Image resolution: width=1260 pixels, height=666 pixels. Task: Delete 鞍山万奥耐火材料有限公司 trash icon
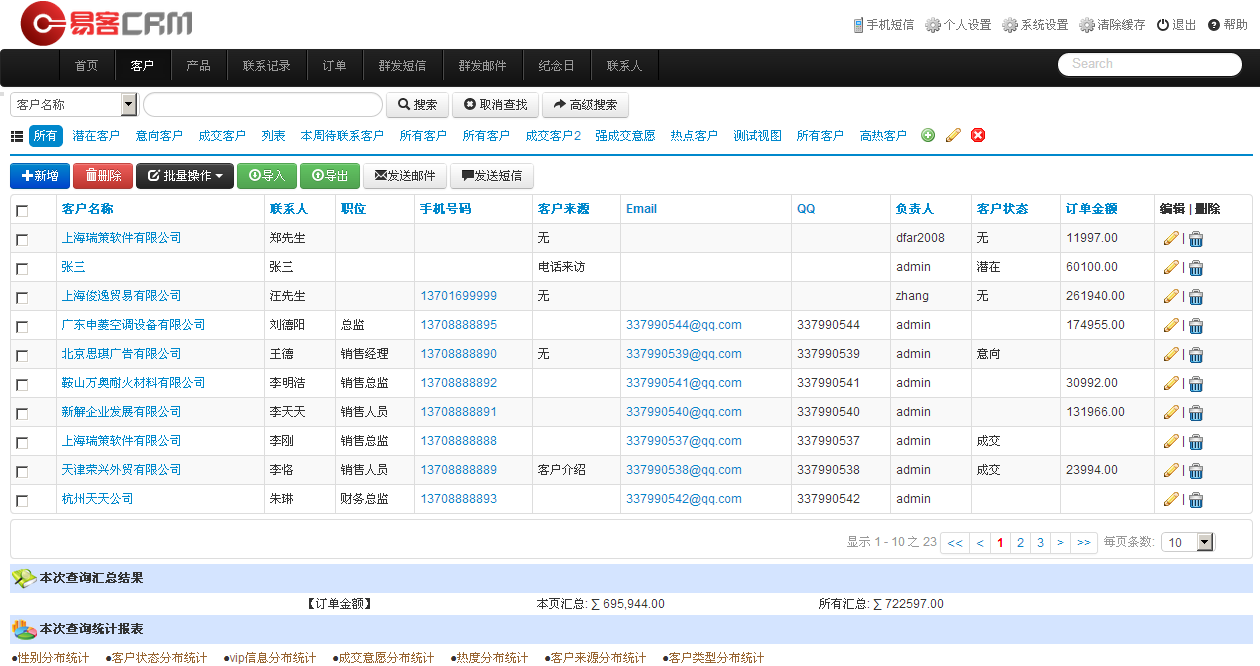coord(1196,384)
